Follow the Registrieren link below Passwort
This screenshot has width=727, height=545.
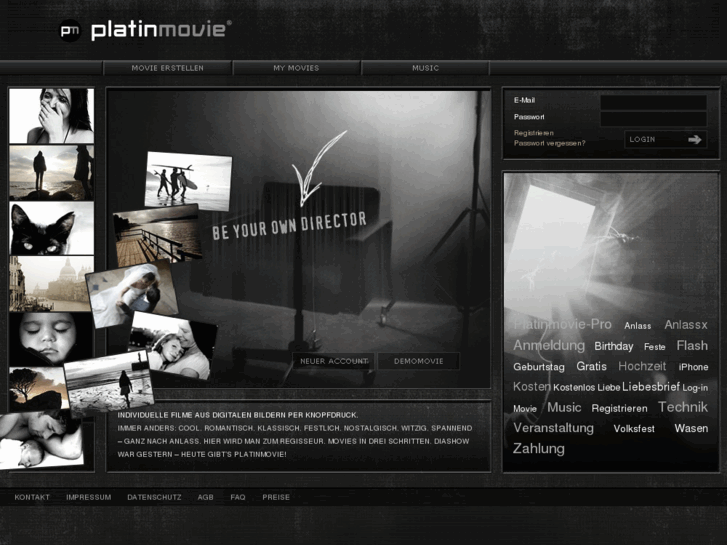click(534, 133)
